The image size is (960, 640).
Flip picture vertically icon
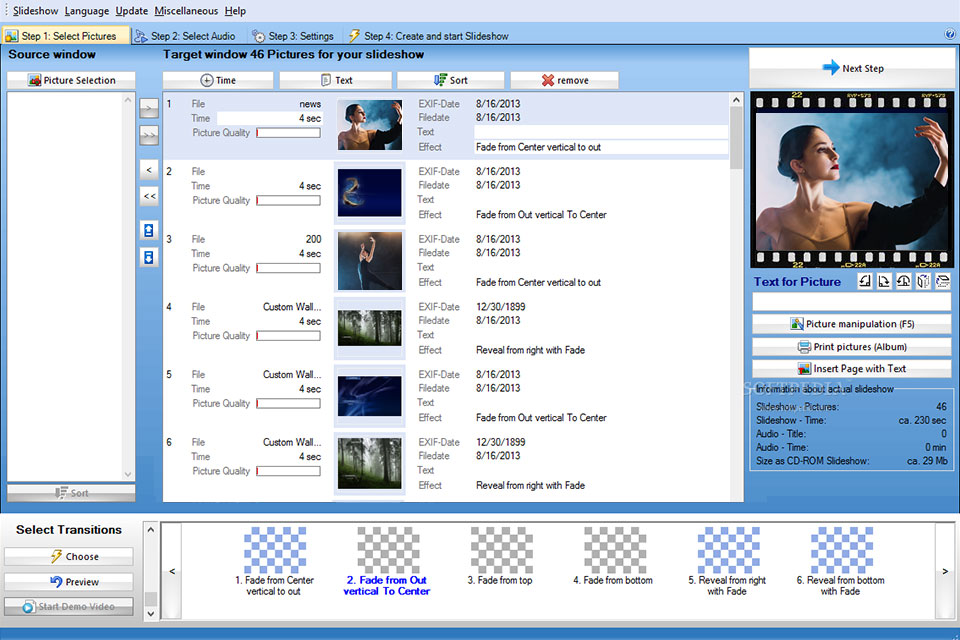point(943,281)
